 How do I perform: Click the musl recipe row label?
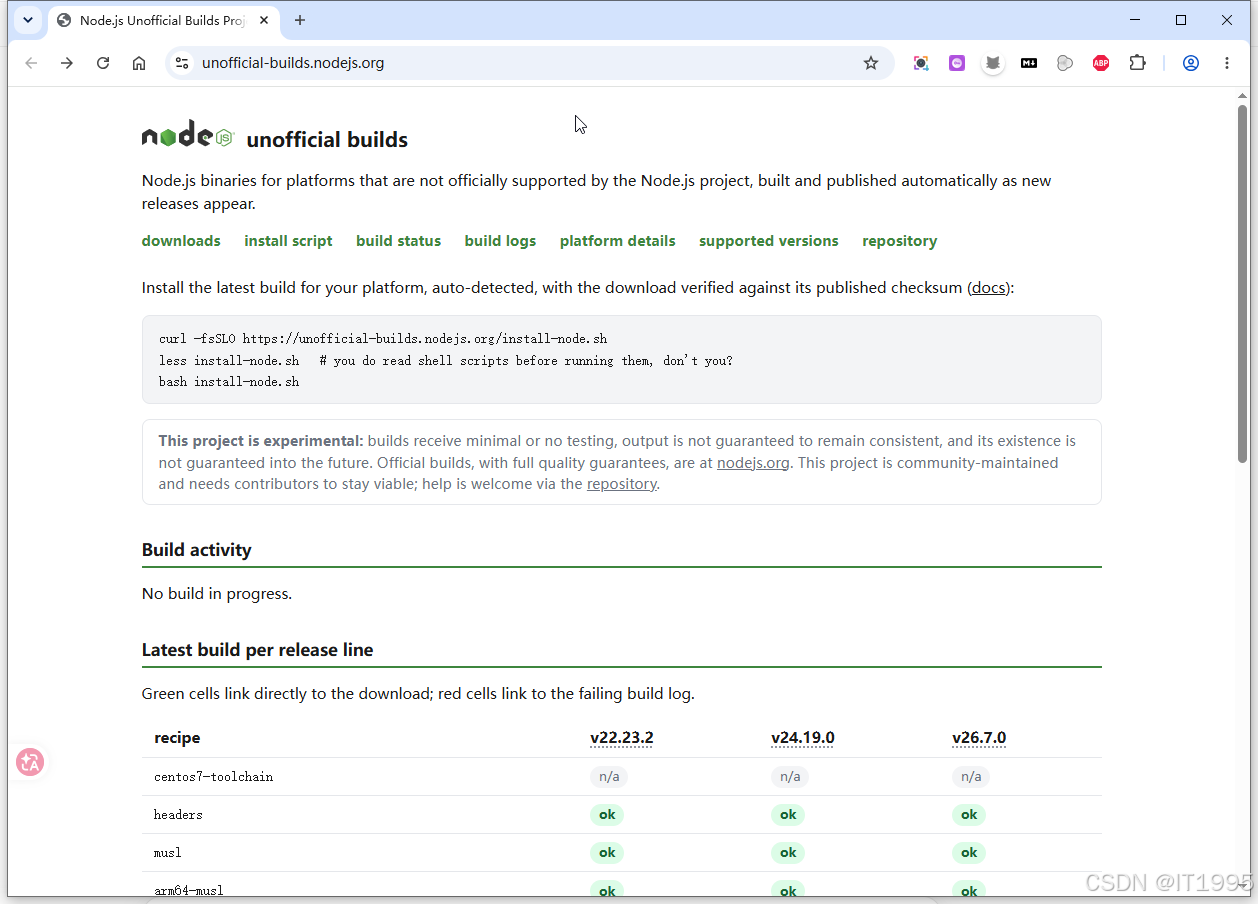(168, 853)
